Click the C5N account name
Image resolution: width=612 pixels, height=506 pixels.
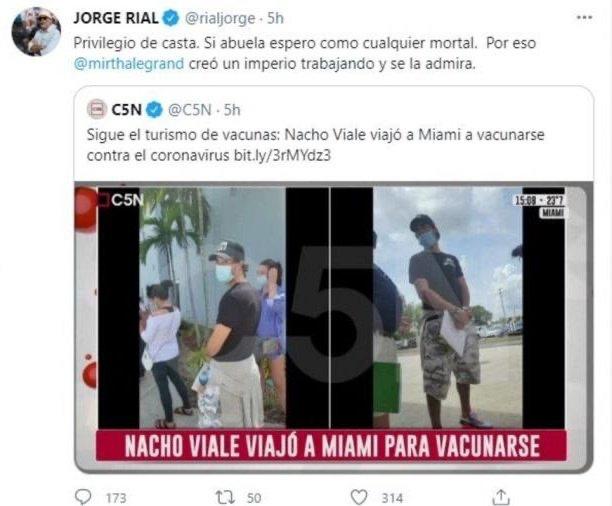pos(126,110)
